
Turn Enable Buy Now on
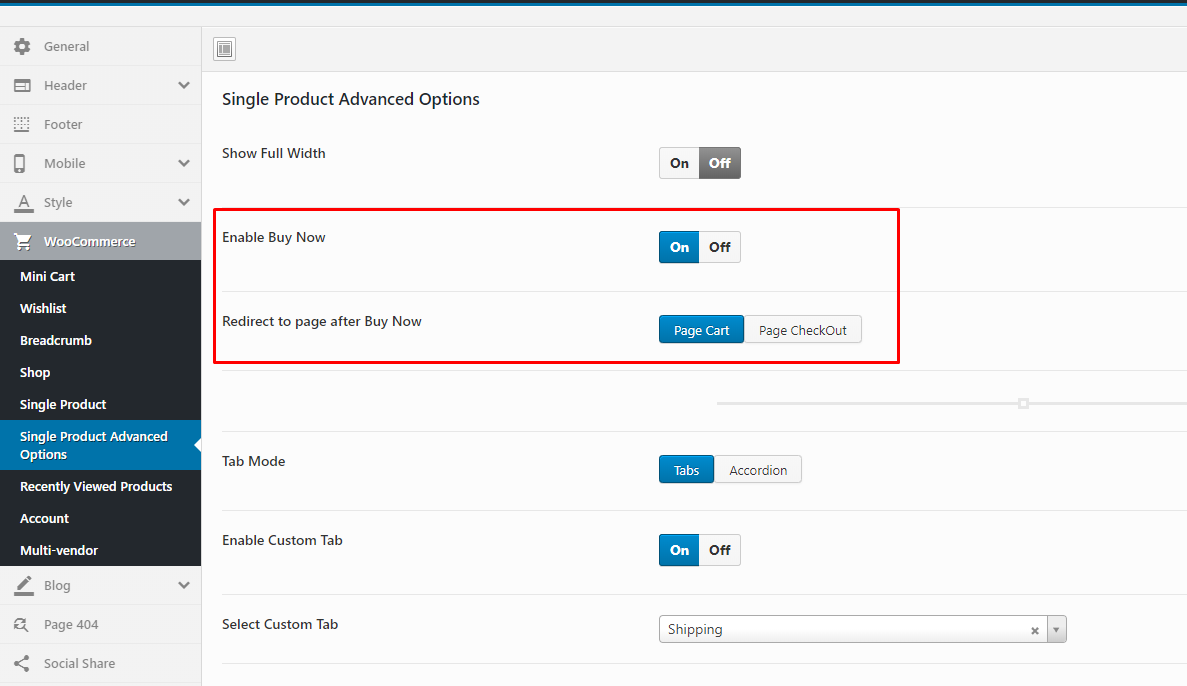[x=679, y=247]
